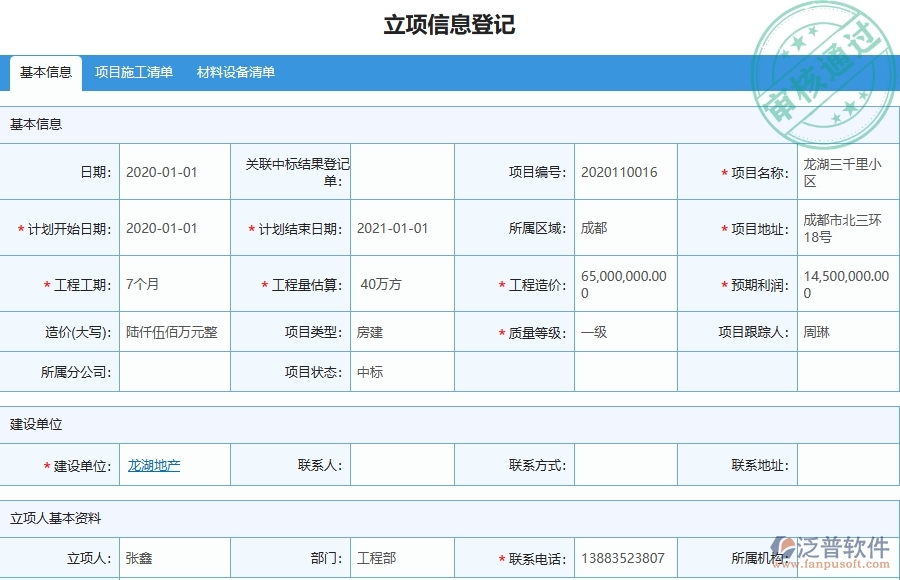Select the 所属区域 field showing 成都
Viewport: 900px width, 580px height.
point(622,227)
